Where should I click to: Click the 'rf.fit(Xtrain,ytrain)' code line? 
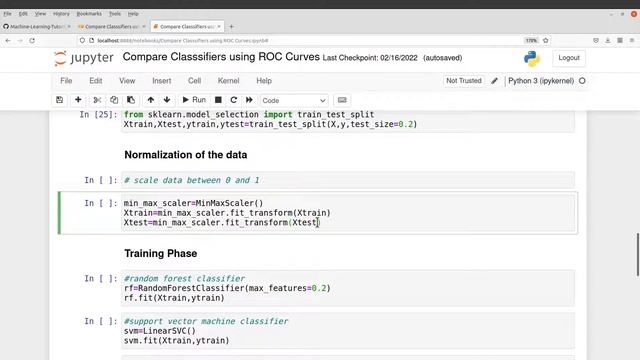[x=174, y=298]
